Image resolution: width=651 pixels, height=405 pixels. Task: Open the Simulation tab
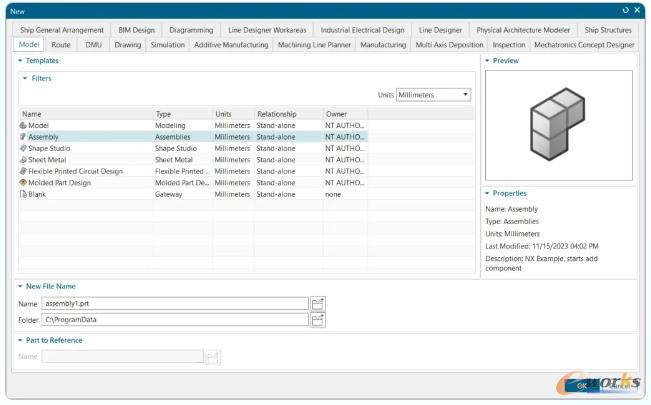point(168,45)
